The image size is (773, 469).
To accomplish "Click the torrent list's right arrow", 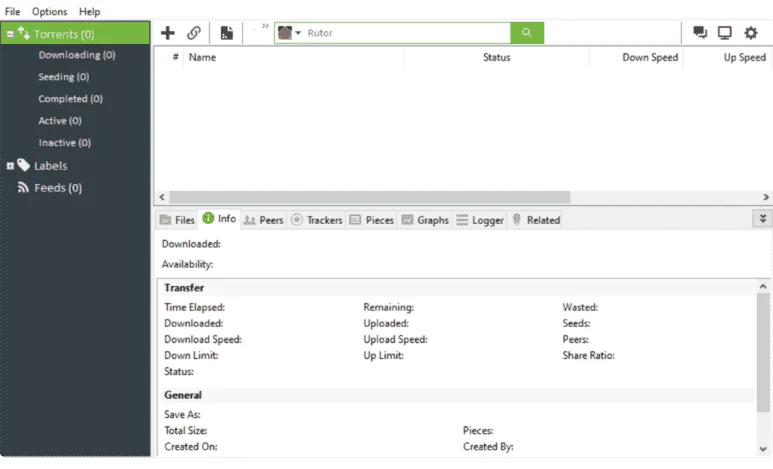I will [766, 197].
